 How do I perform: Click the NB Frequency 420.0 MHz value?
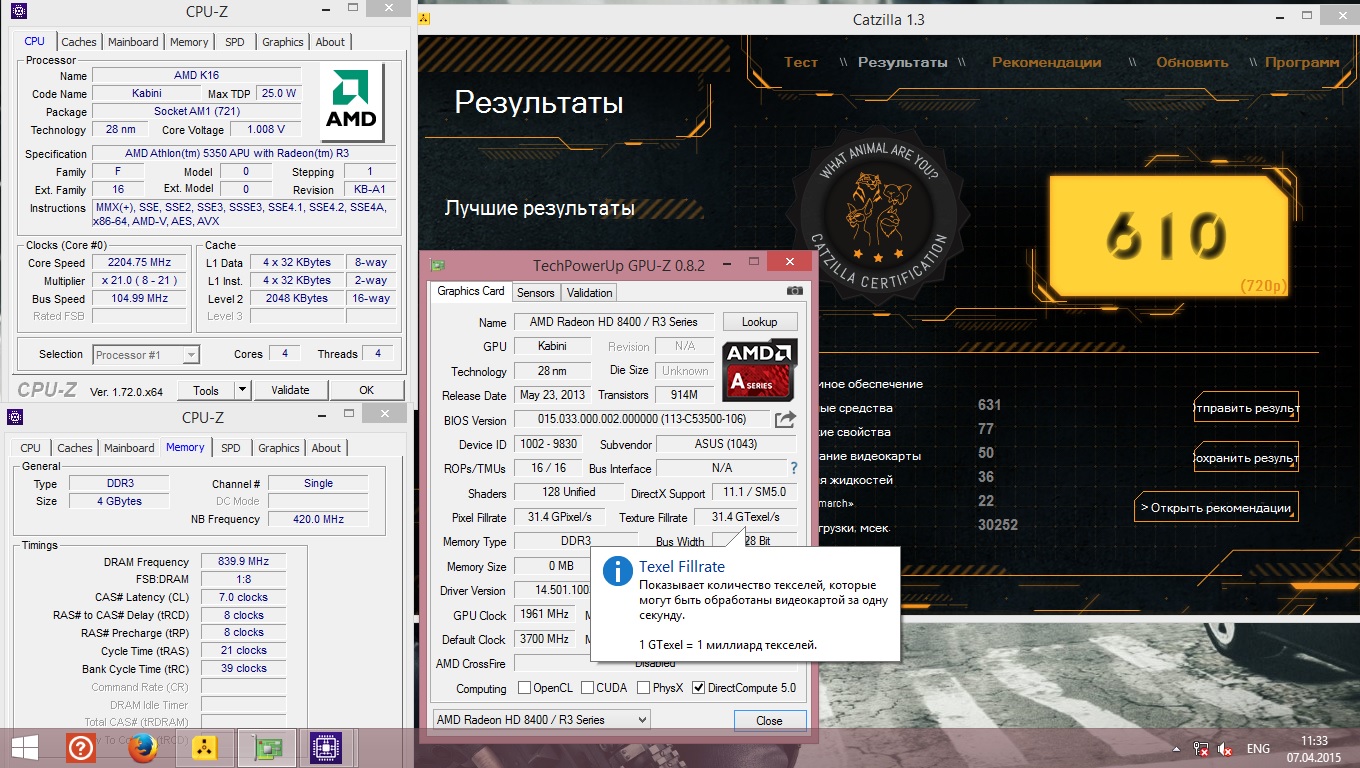point(318,519)
